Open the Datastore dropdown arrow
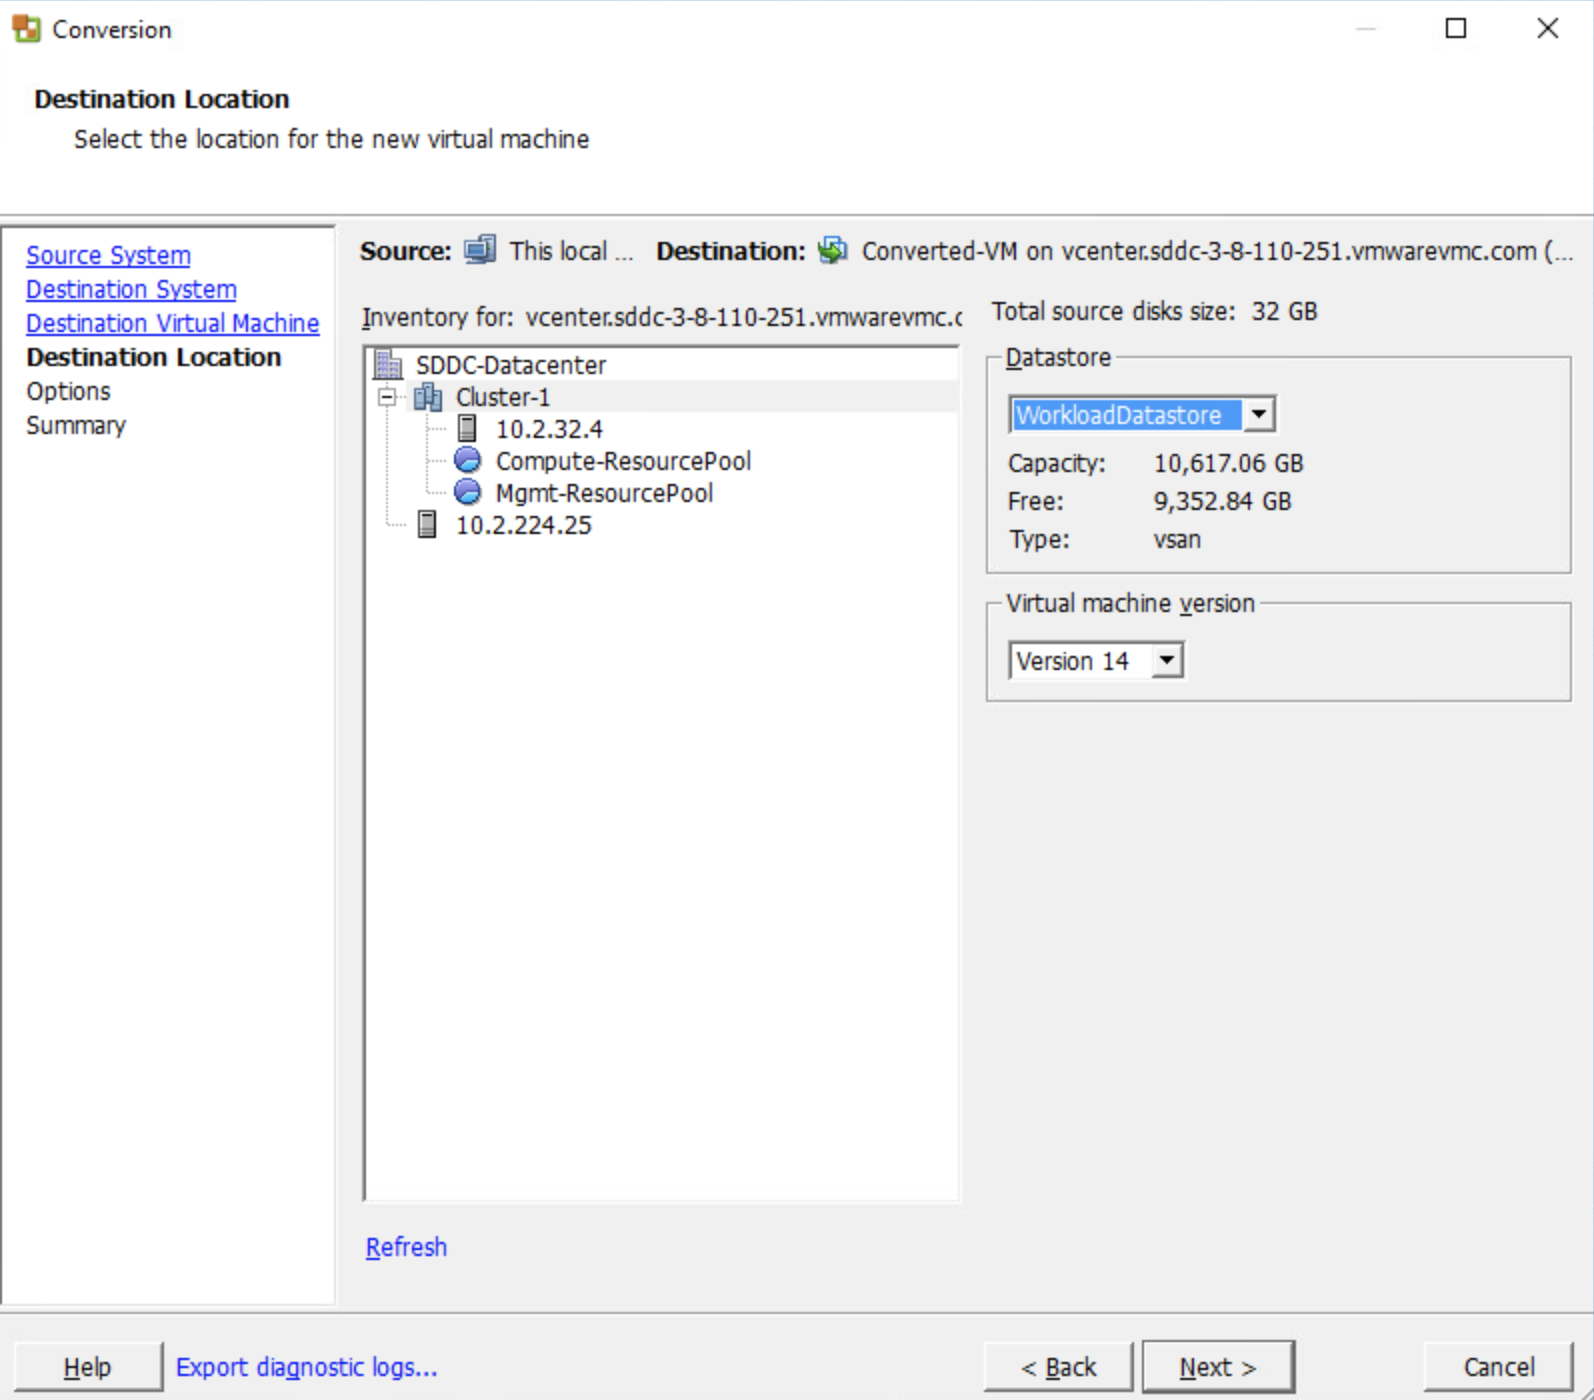Image resolution: width=1594 pixels, height=1400 pixels. click(1259, 414)
